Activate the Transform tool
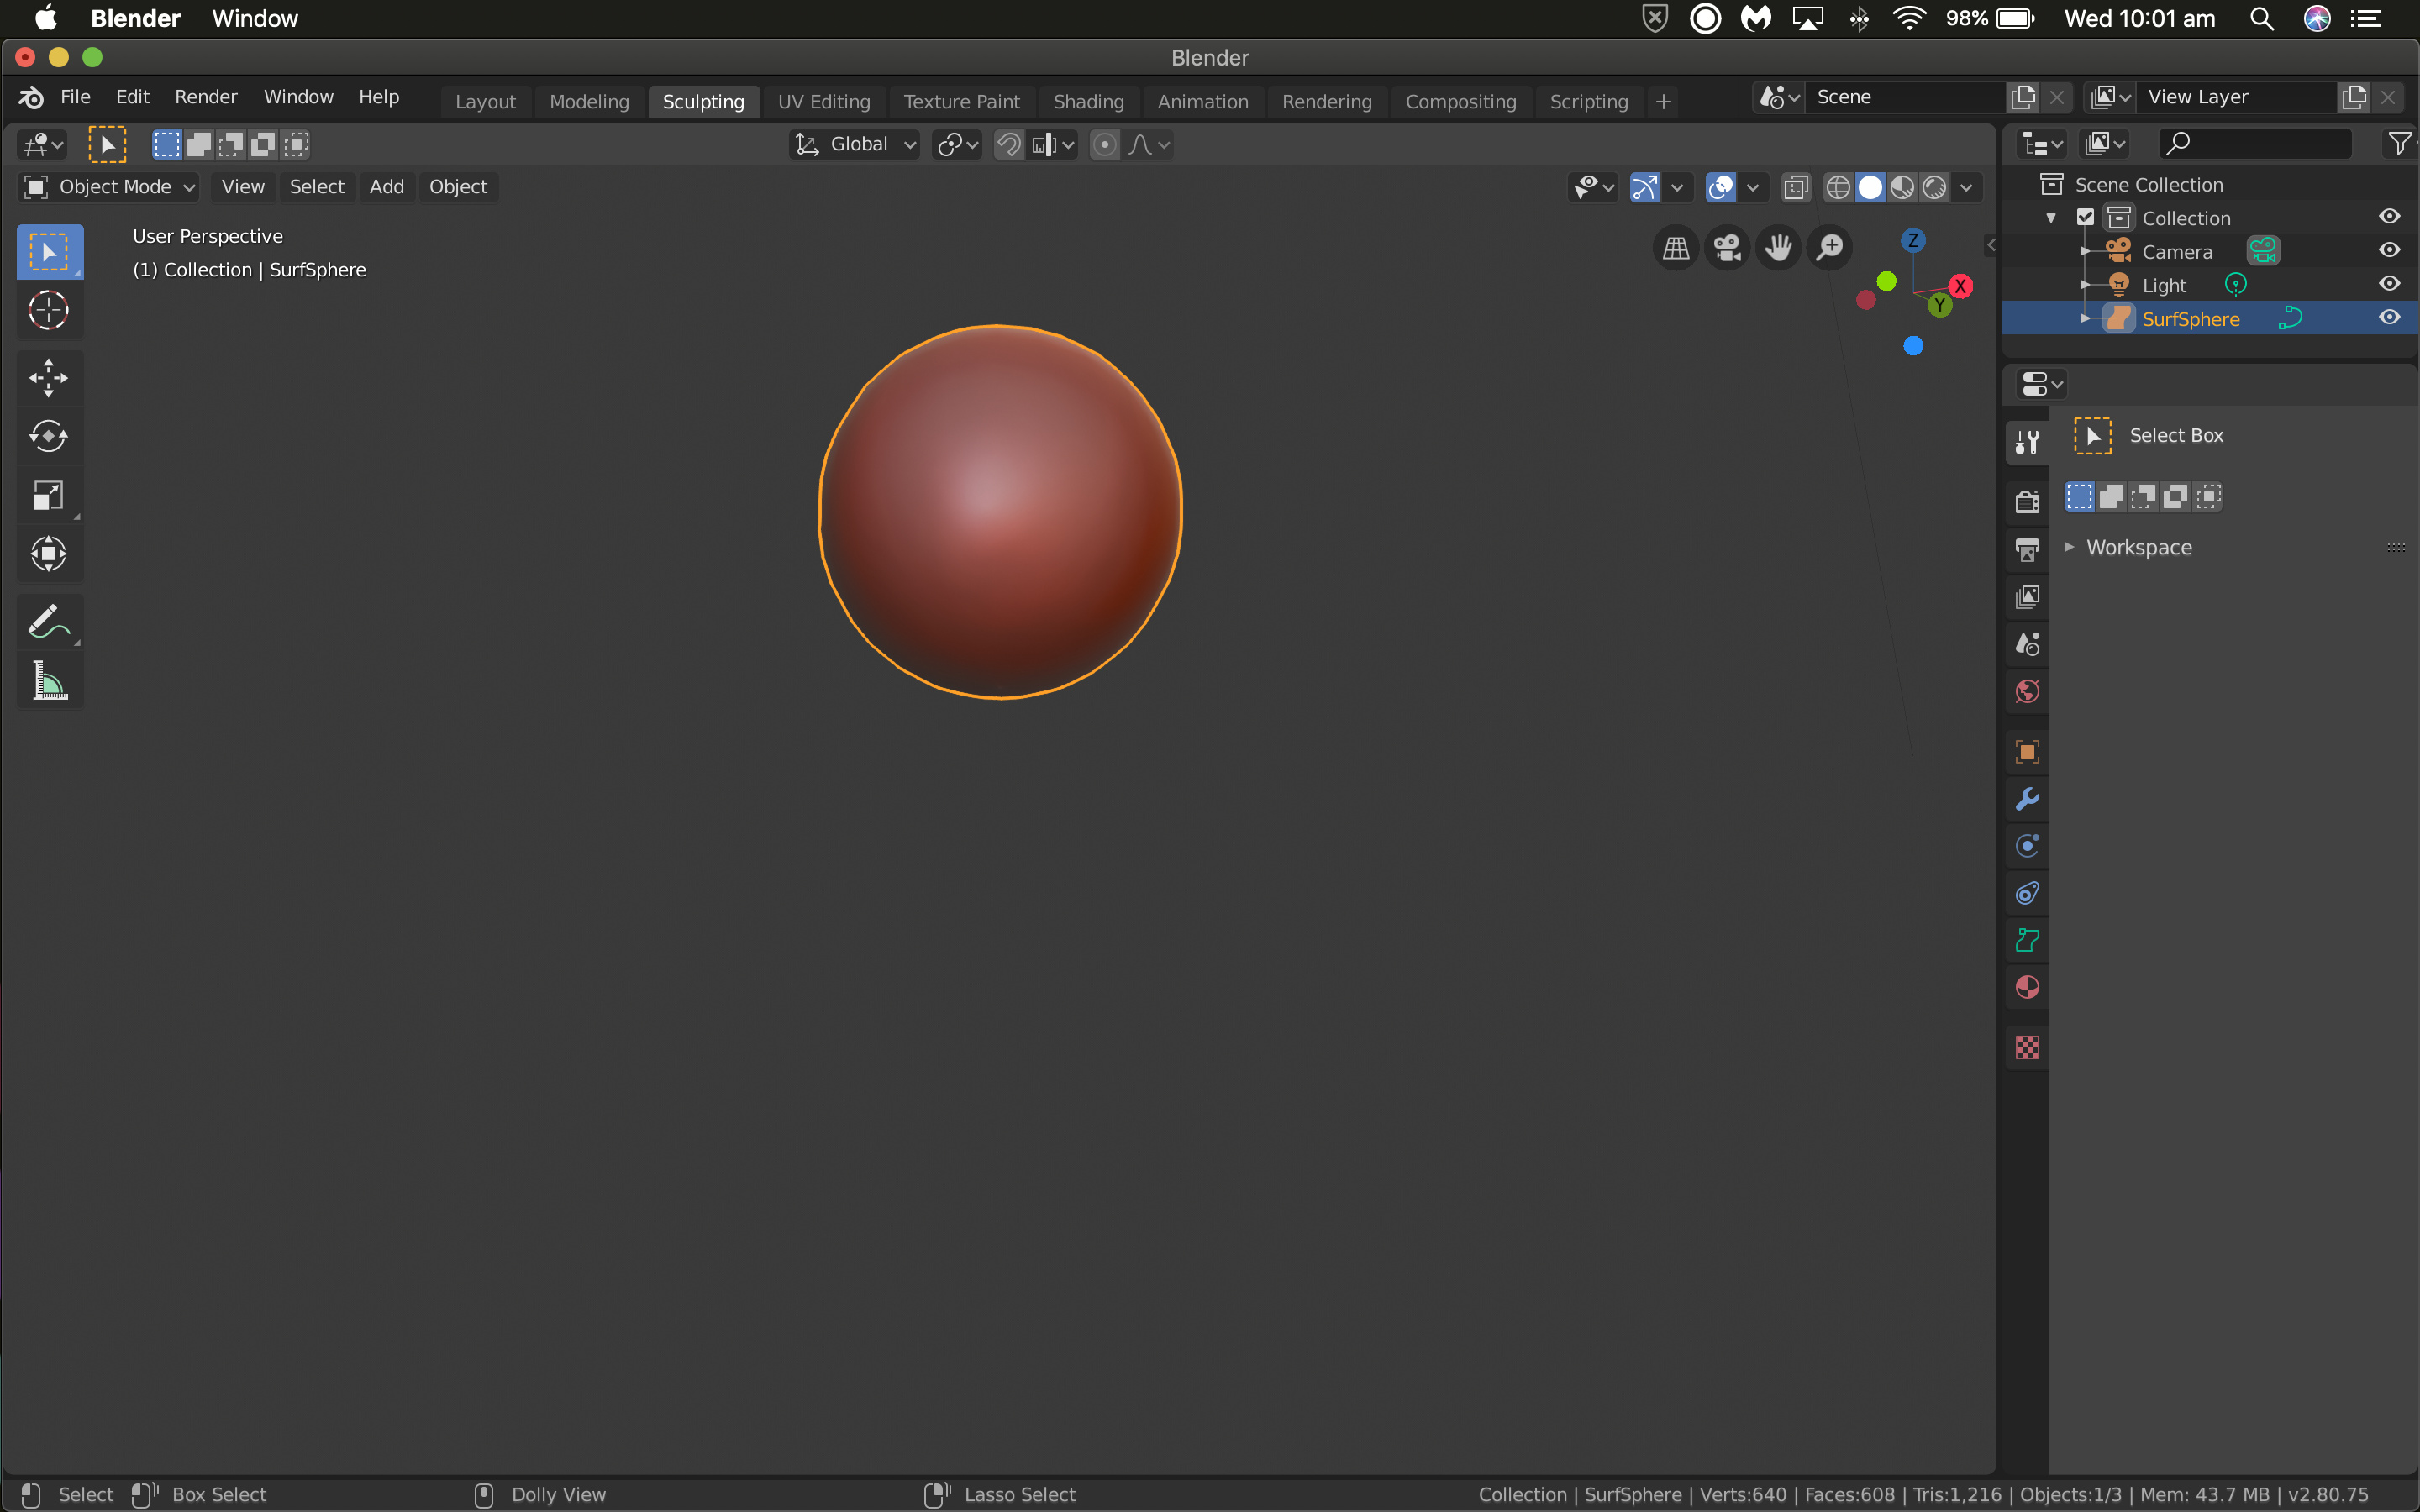Image resolution: width=2420 pixels, height=1512 pixels. pyautogui.click(x=49, y=554)
